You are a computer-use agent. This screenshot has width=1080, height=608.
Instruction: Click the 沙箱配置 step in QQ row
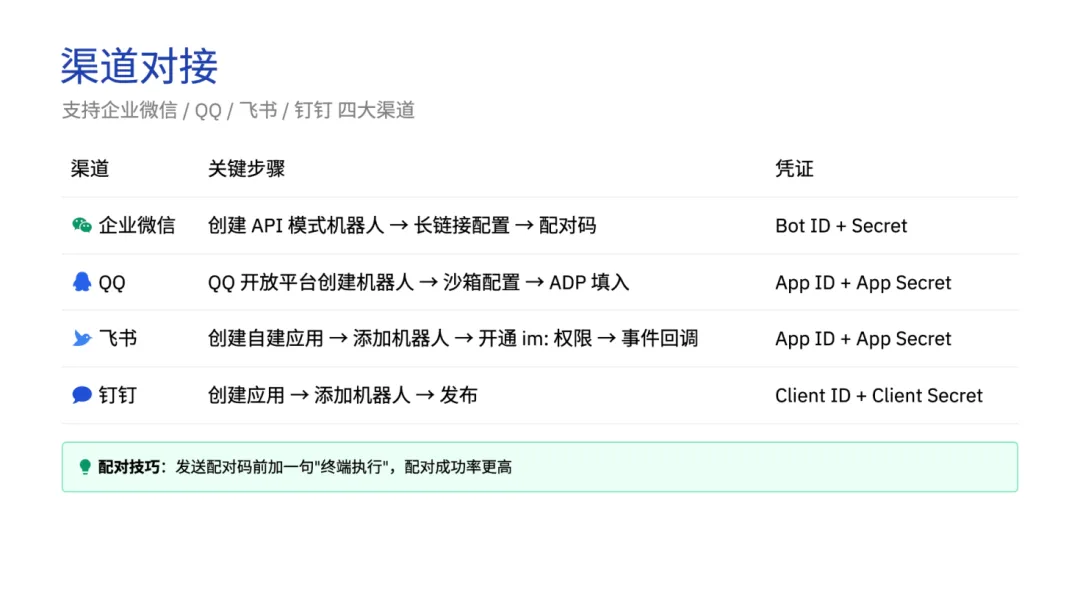[481, 282]
